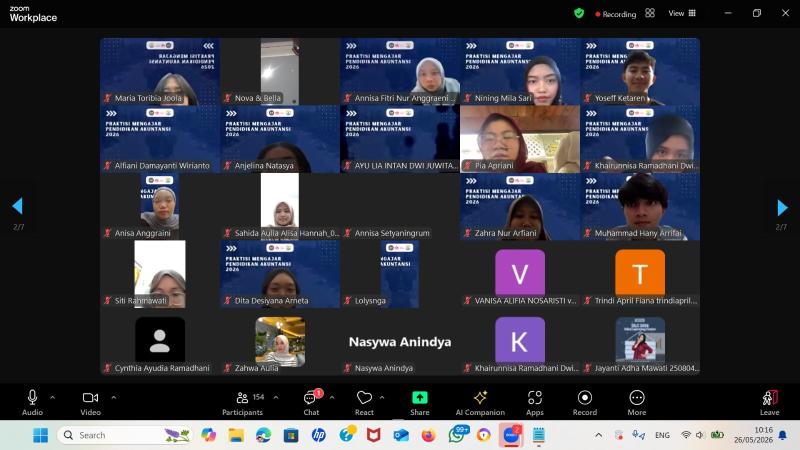
Task: Go to next gallery page arrow
Action: (x=782, y=207)
